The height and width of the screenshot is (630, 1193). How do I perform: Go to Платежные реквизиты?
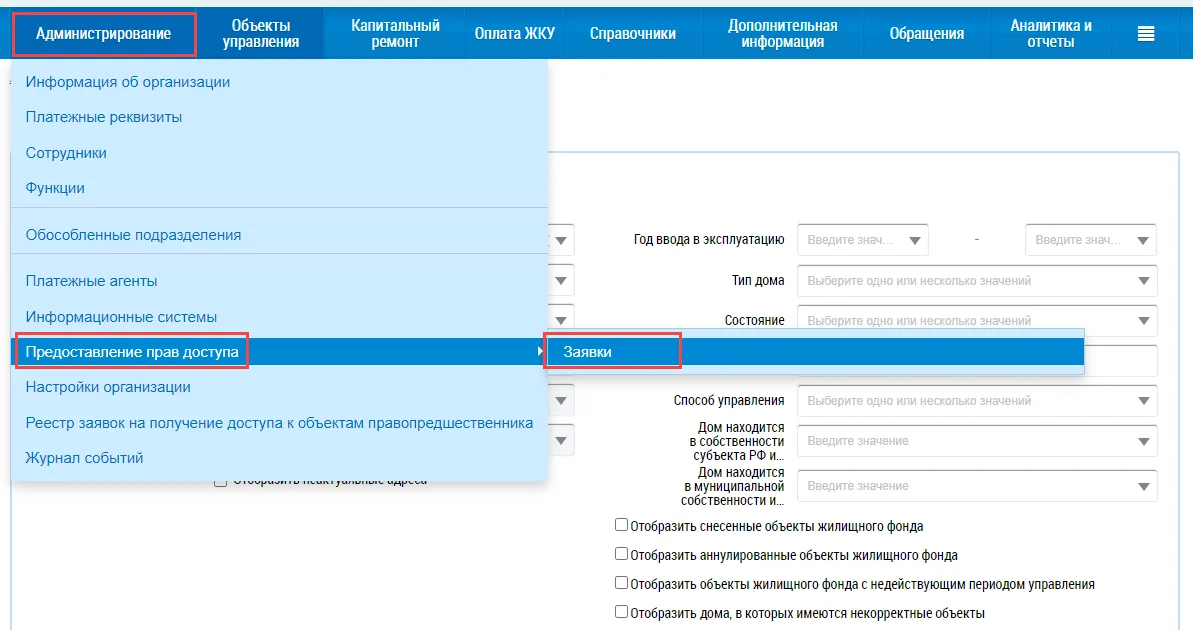[103, 117]
